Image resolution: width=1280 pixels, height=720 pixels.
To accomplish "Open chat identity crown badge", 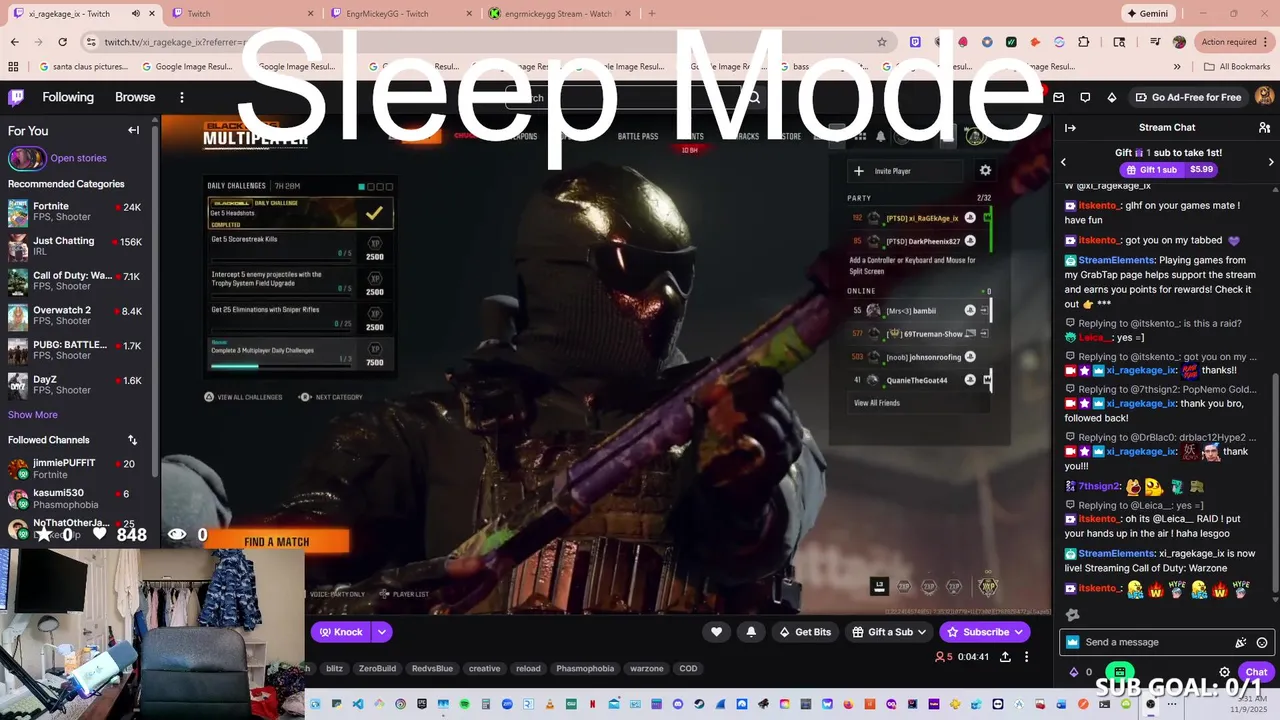I will point(1073,642).
